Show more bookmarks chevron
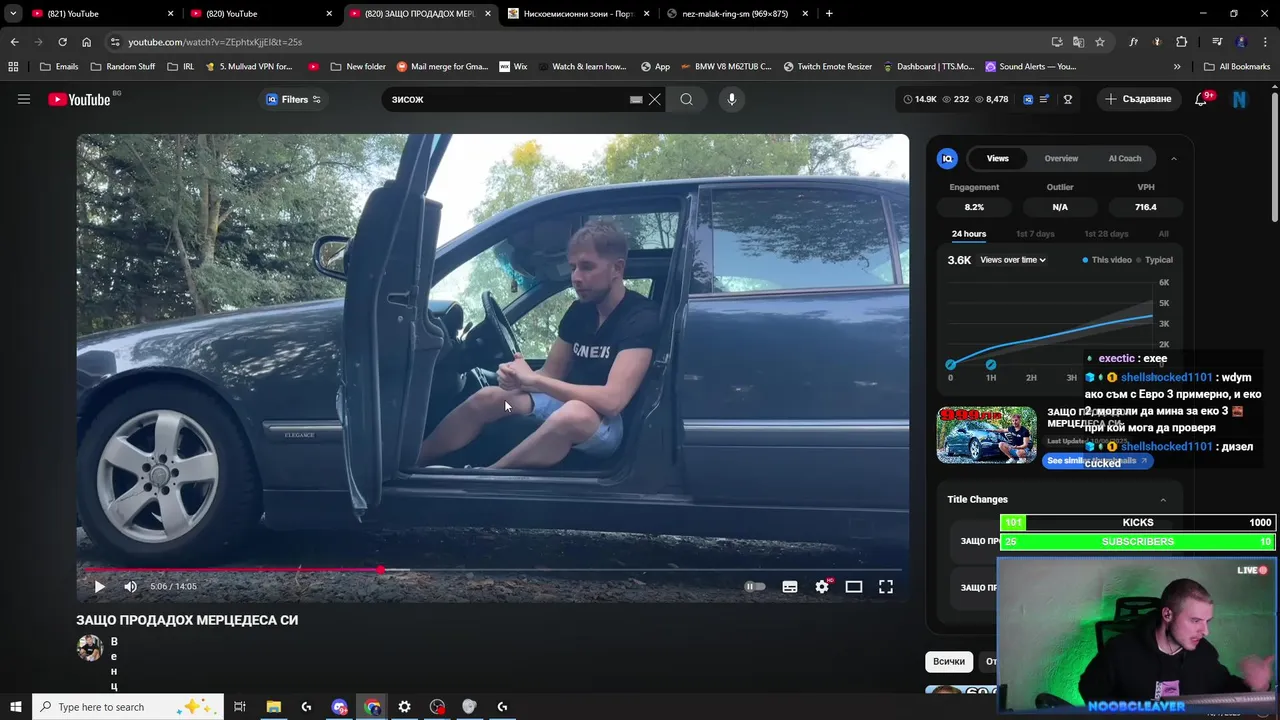Image resolution: width=1280 pixels, height=720 pixels. coord(1177,67)
